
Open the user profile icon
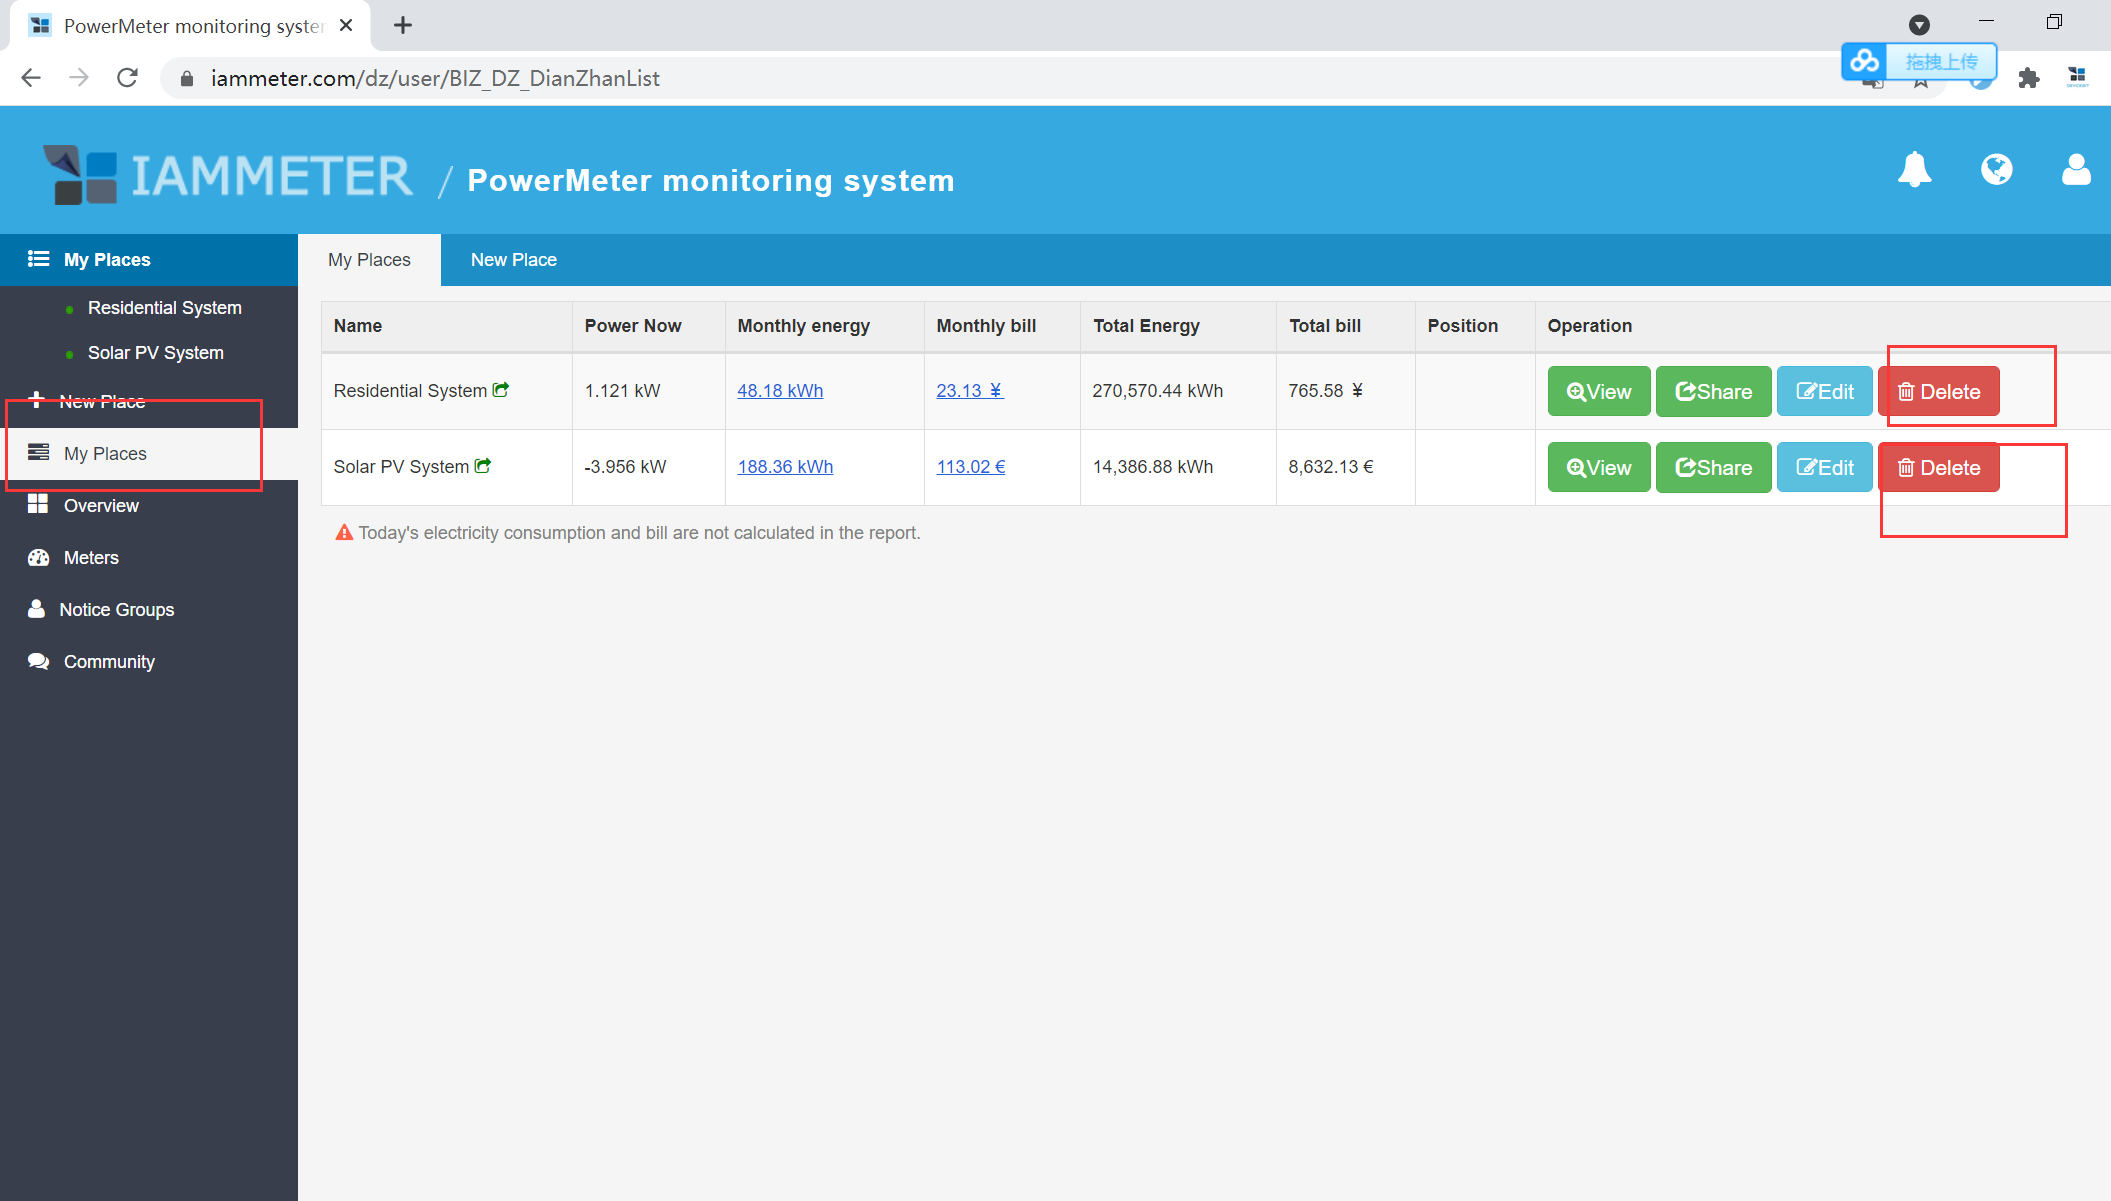tap(2076, 170)
